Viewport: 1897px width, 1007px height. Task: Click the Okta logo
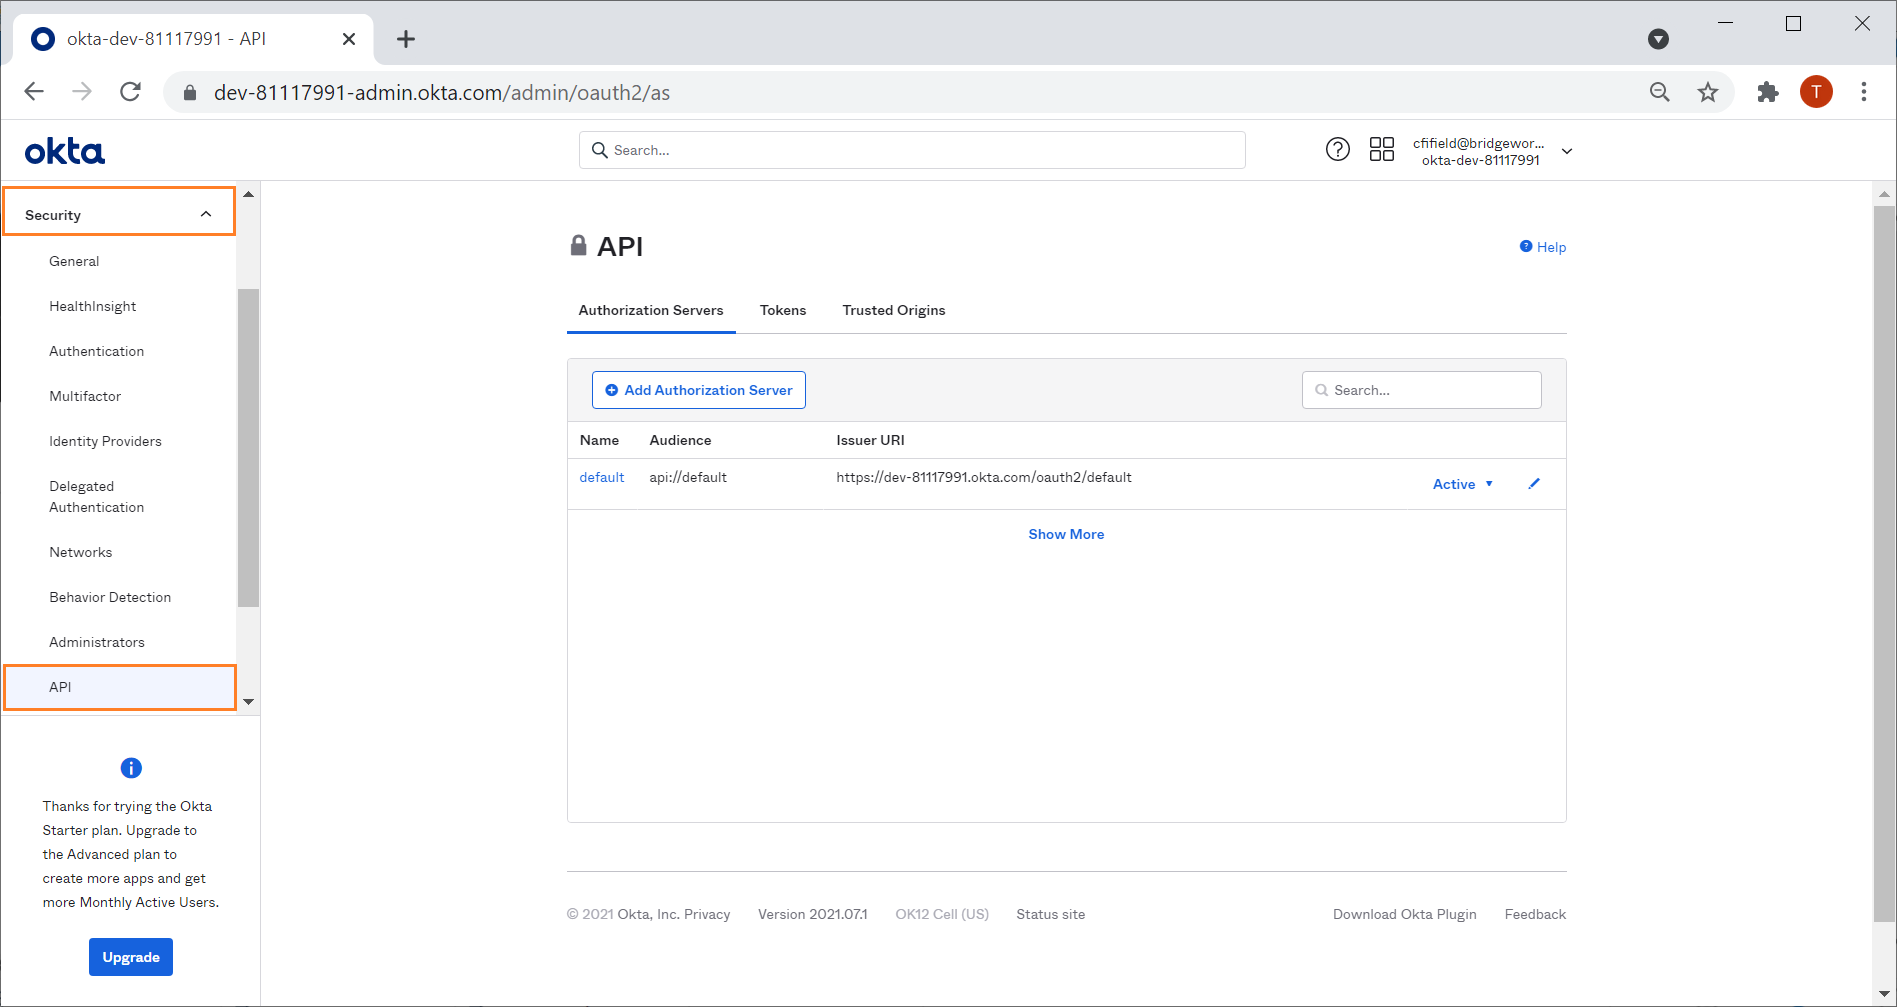tap(65, 151)
